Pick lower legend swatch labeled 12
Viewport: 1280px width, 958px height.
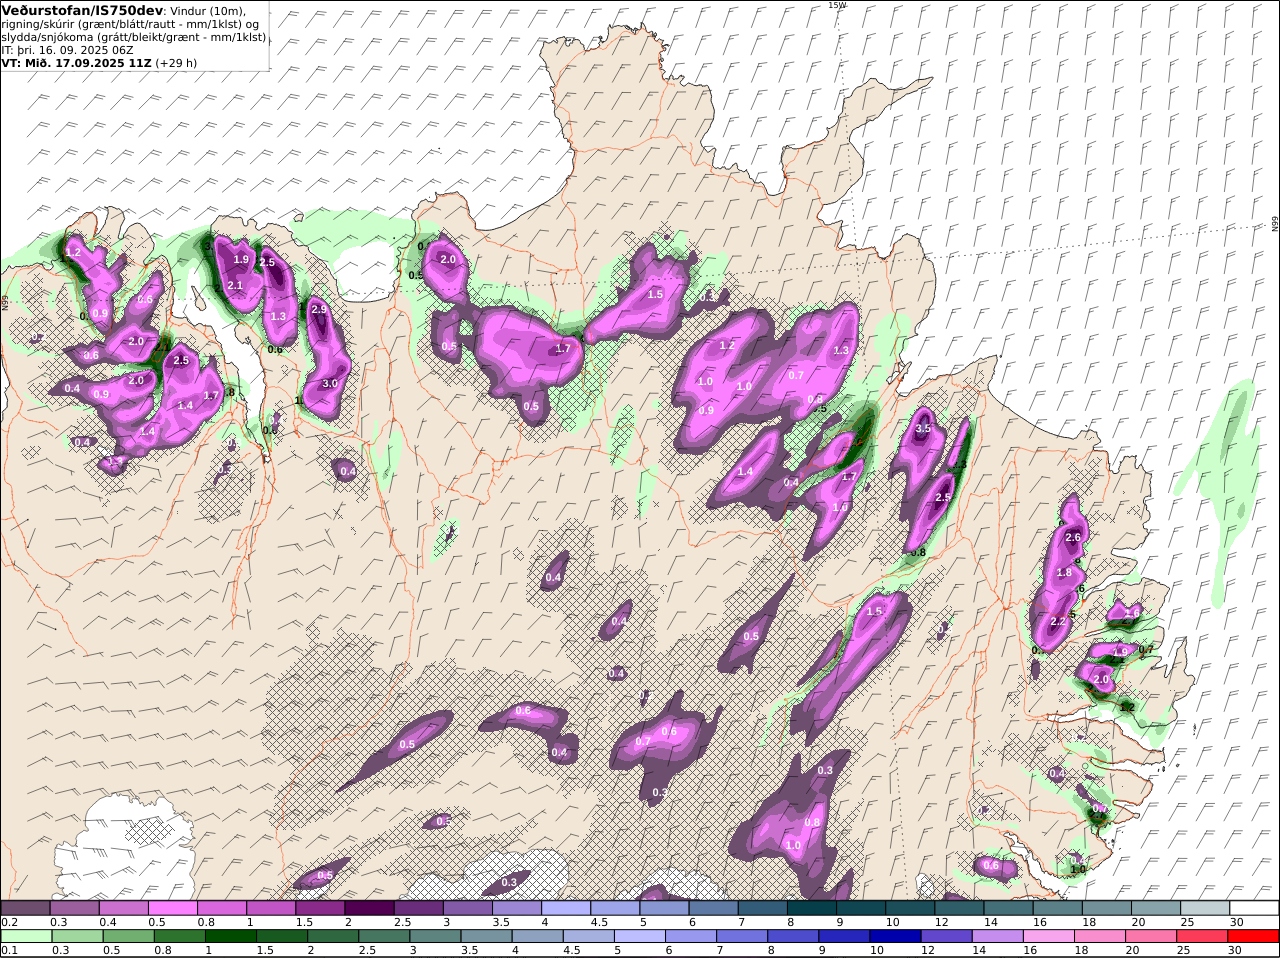946,937
